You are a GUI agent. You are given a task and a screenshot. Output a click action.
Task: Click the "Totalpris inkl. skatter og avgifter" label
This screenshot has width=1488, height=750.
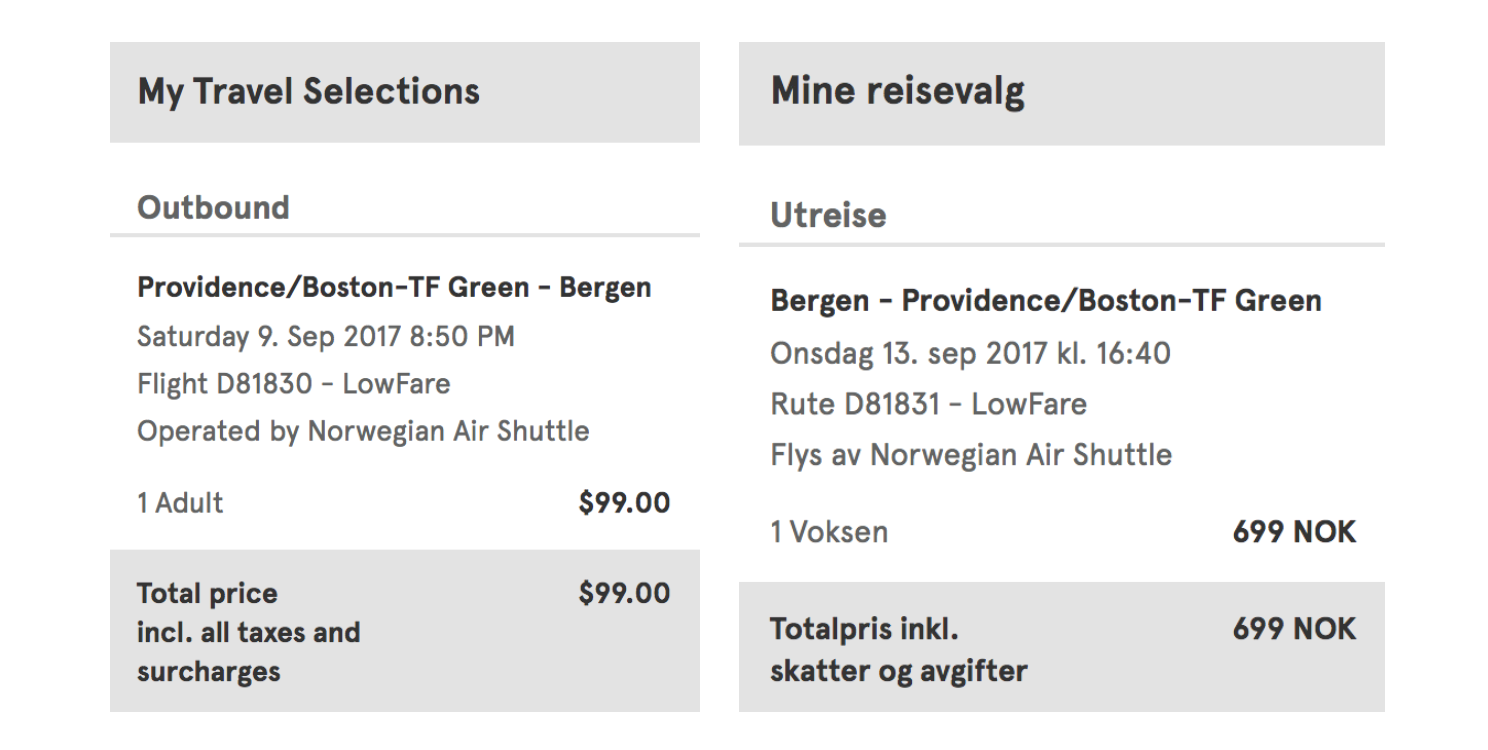897,650
